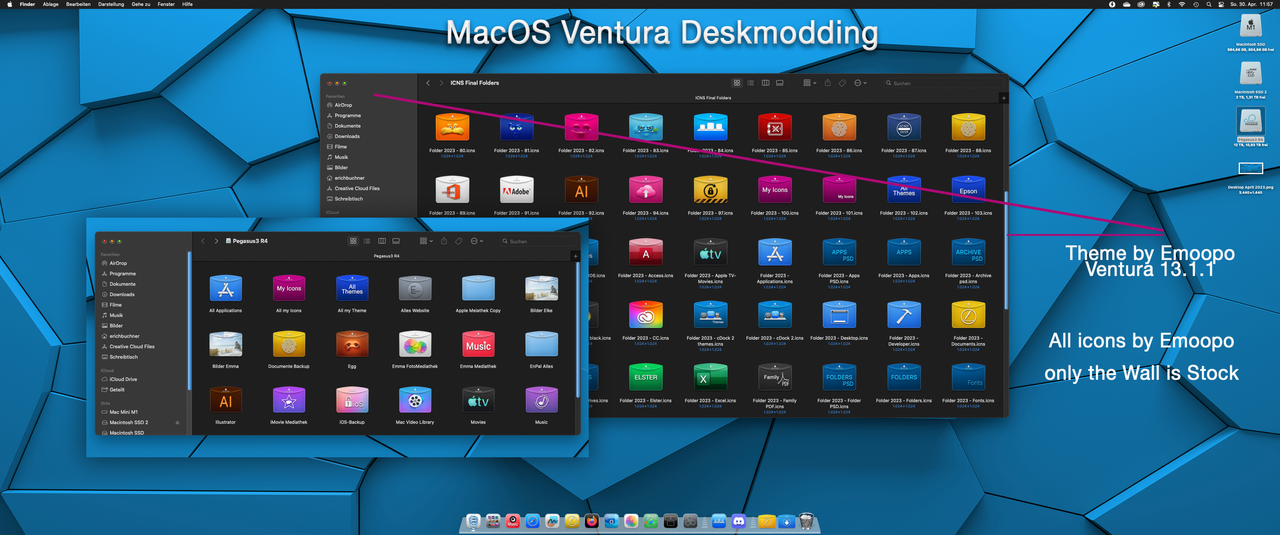Switch ICNS Final Folders to list view
Screen dimensions: 1280x535
click(x=751, y=83)
